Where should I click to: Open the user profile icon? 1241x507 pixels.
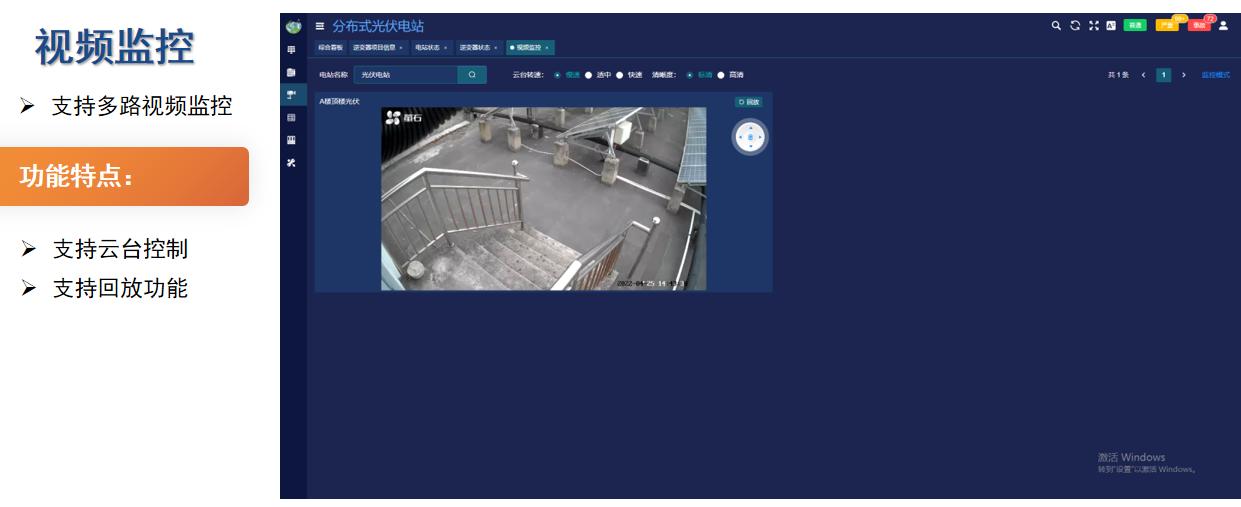(1223, 26)
